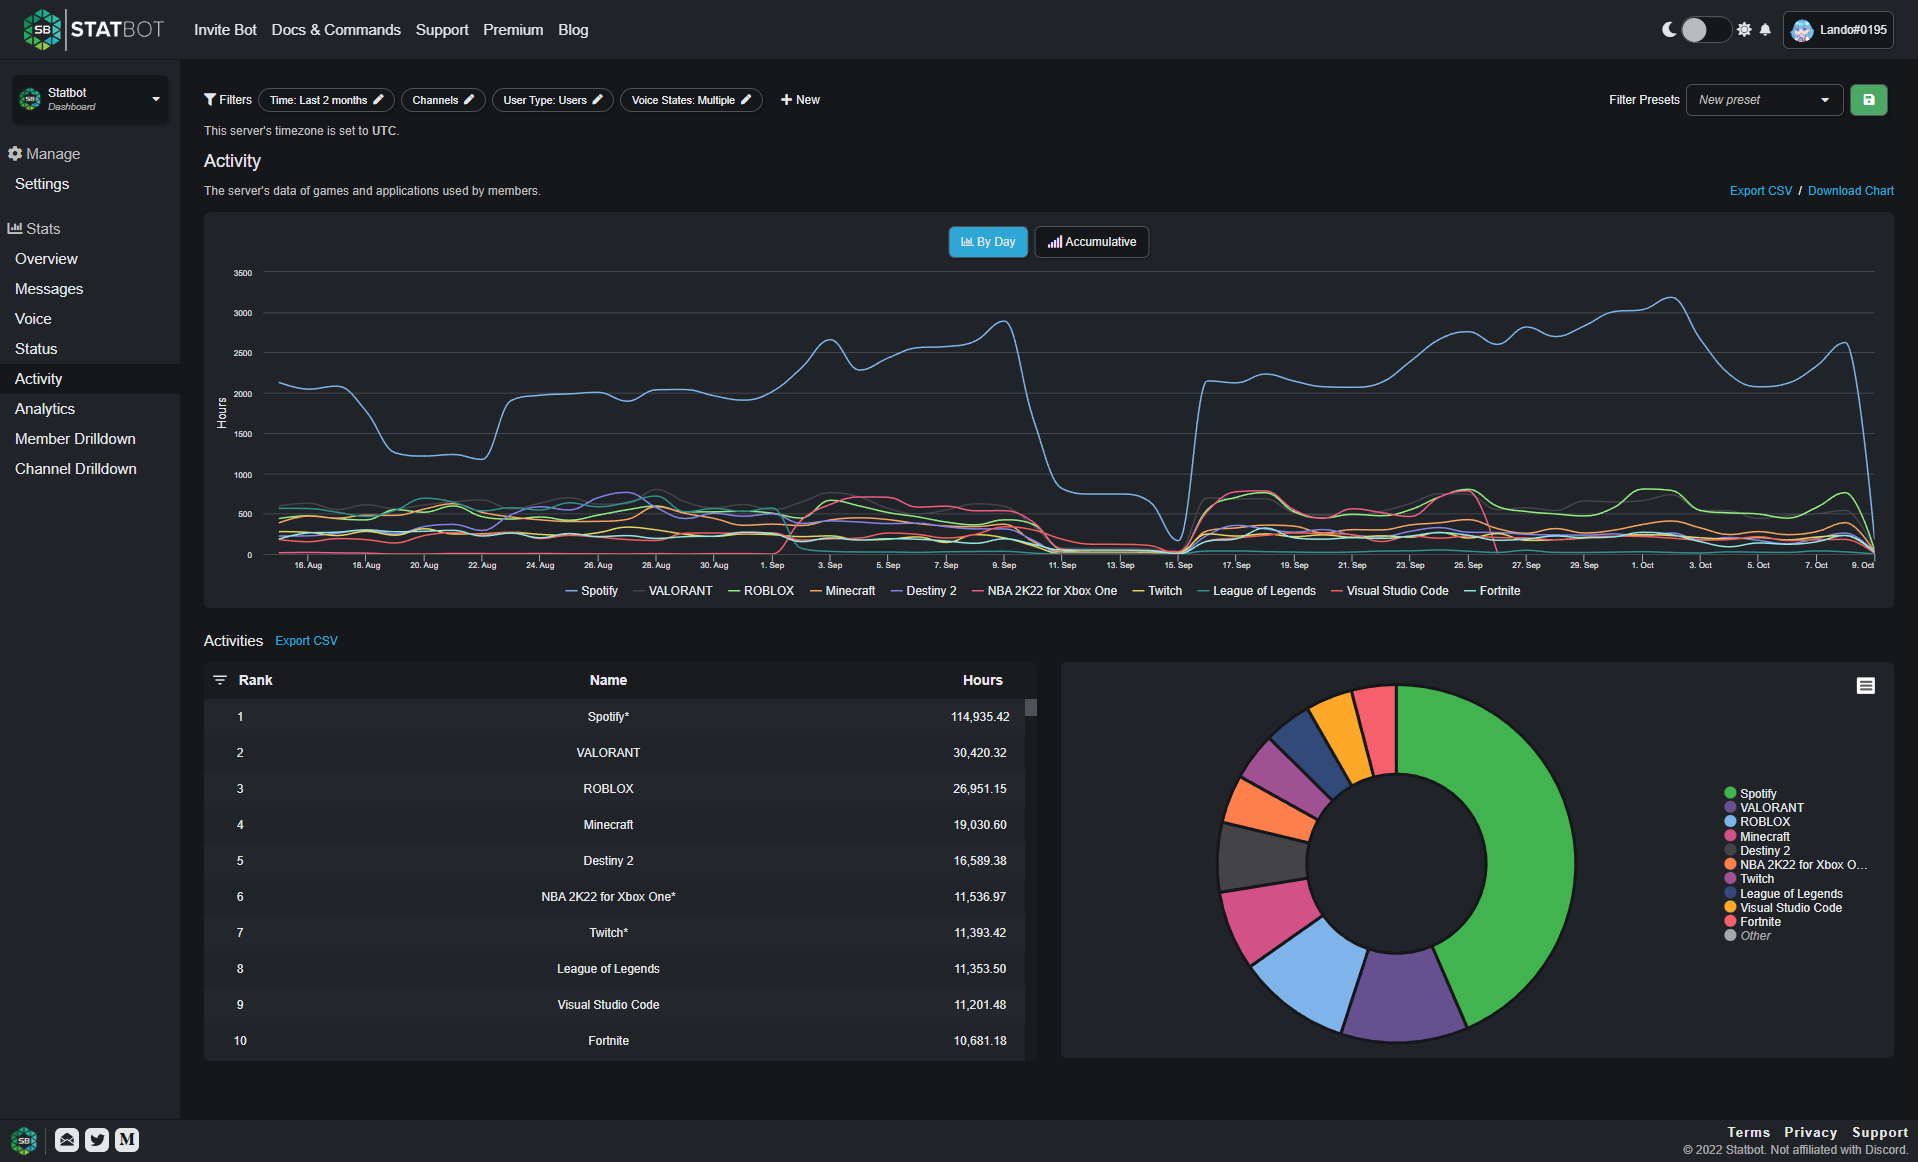The height and width of the screenshot is (1162, 1918).
Task: Click the Statbot icon in the footer
Action: 24,1140
